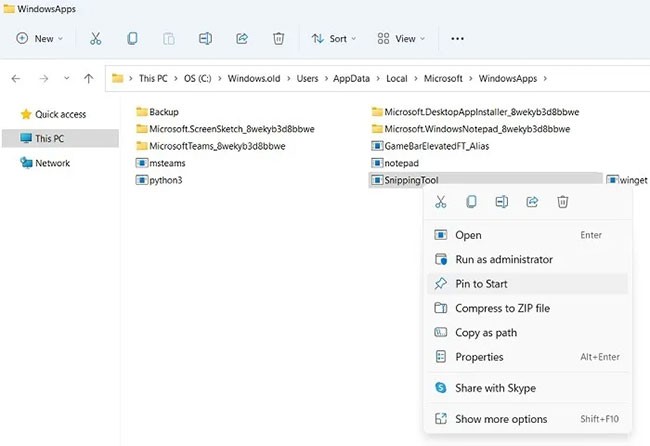Click the Delete trash icon in the top toolbar

(278, 39)
